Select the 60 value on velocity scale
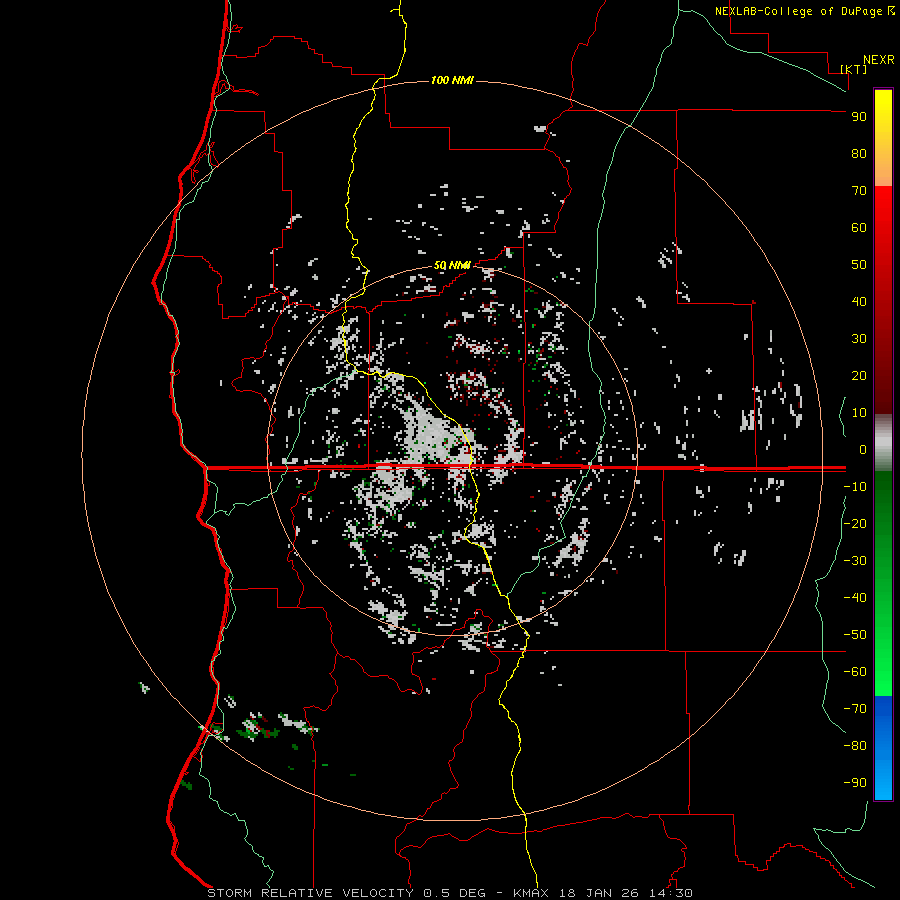 (859, 228)
